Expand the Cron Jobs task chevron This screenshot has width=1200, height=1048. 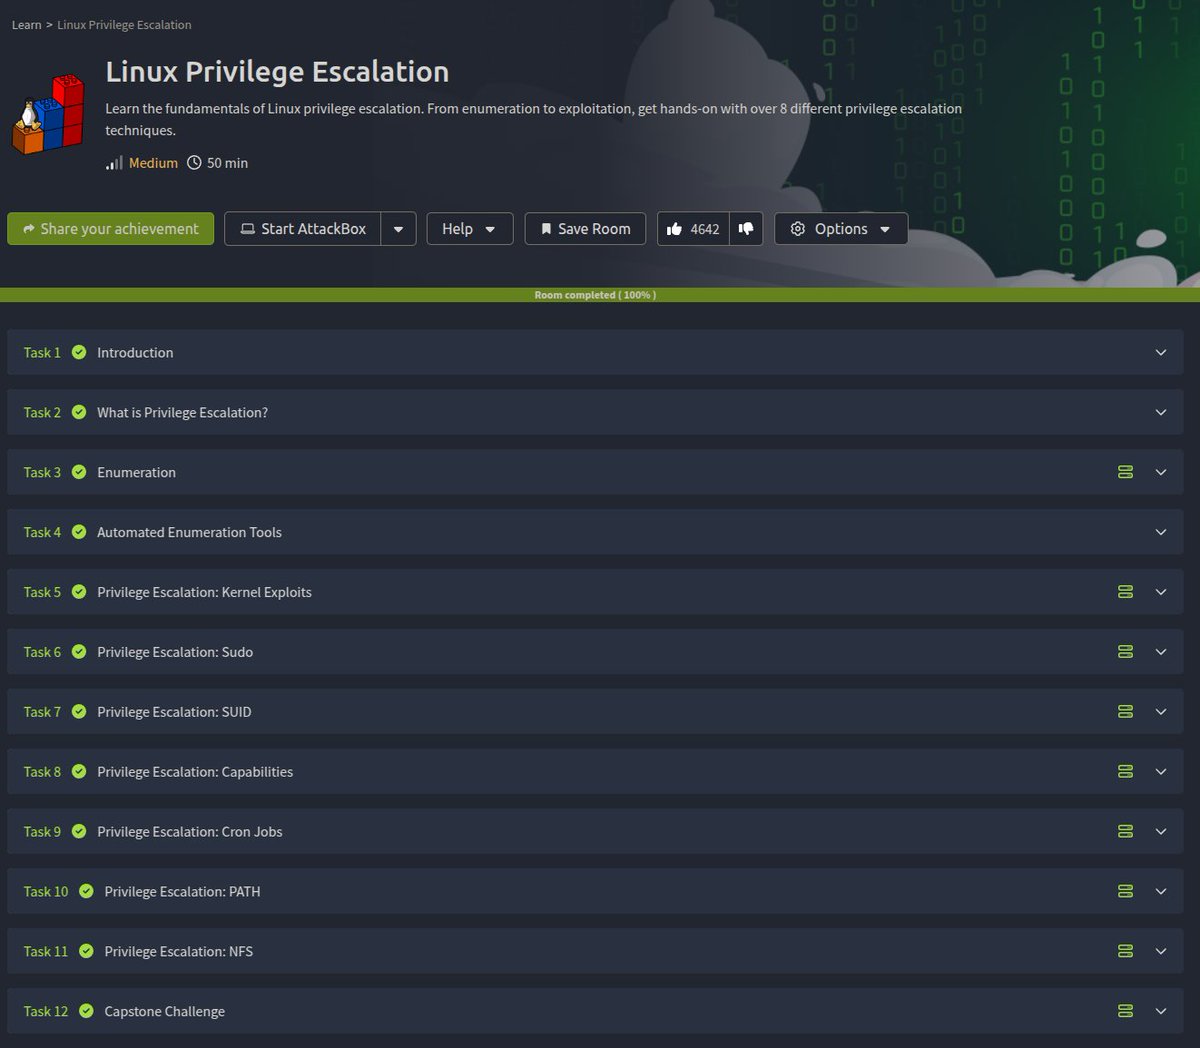click(1161, 832)
